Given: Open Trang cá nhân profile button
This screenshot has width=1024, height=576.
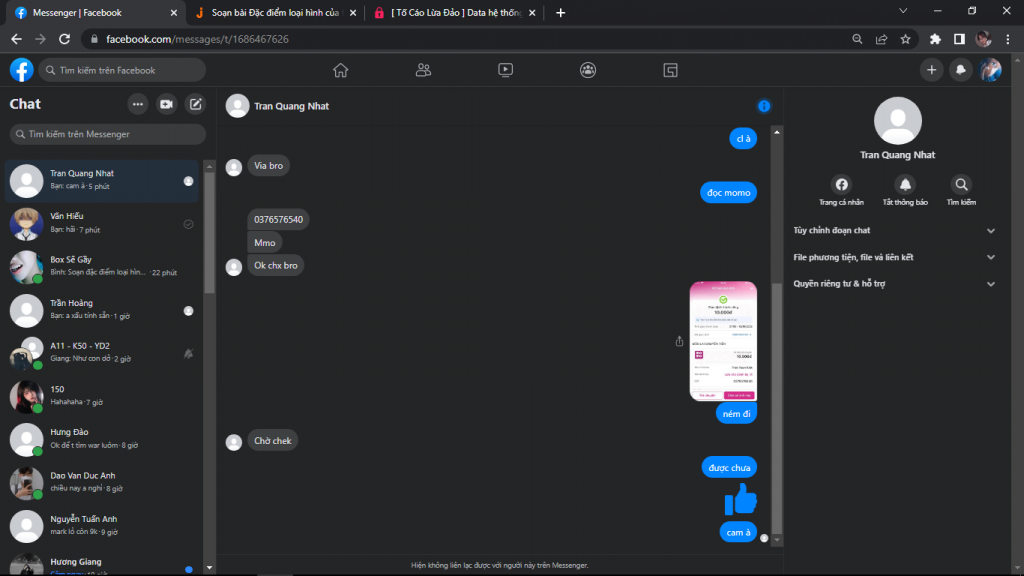Looking at the screenshot, I should pos(841,185).
